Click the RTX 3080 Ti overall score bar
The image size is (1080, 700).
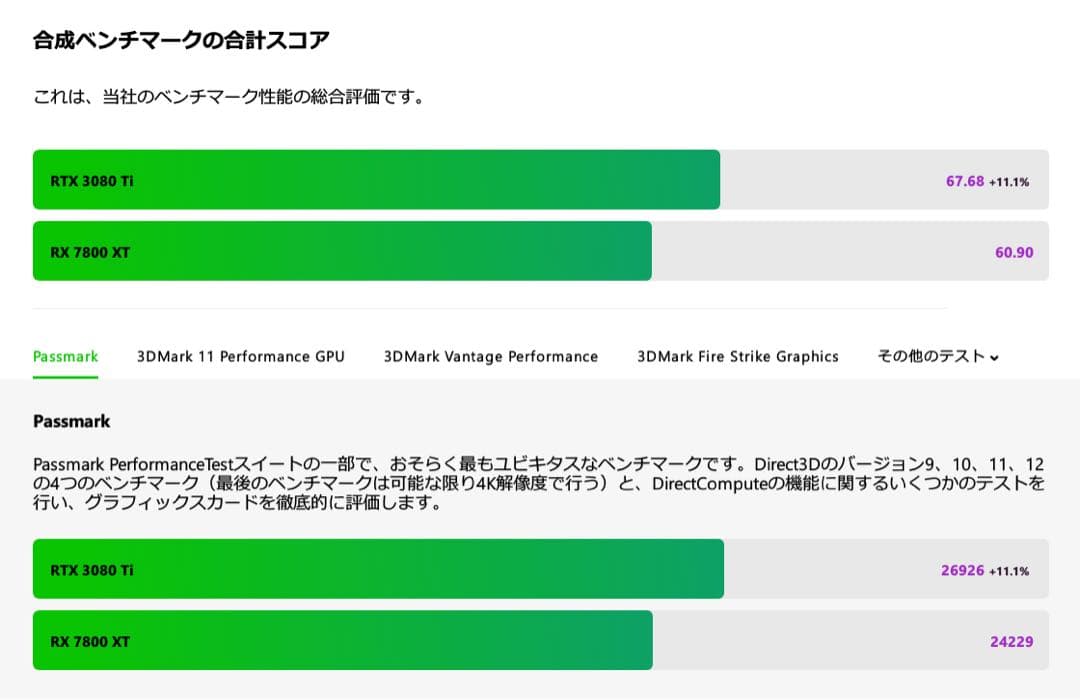click(378, 181)
